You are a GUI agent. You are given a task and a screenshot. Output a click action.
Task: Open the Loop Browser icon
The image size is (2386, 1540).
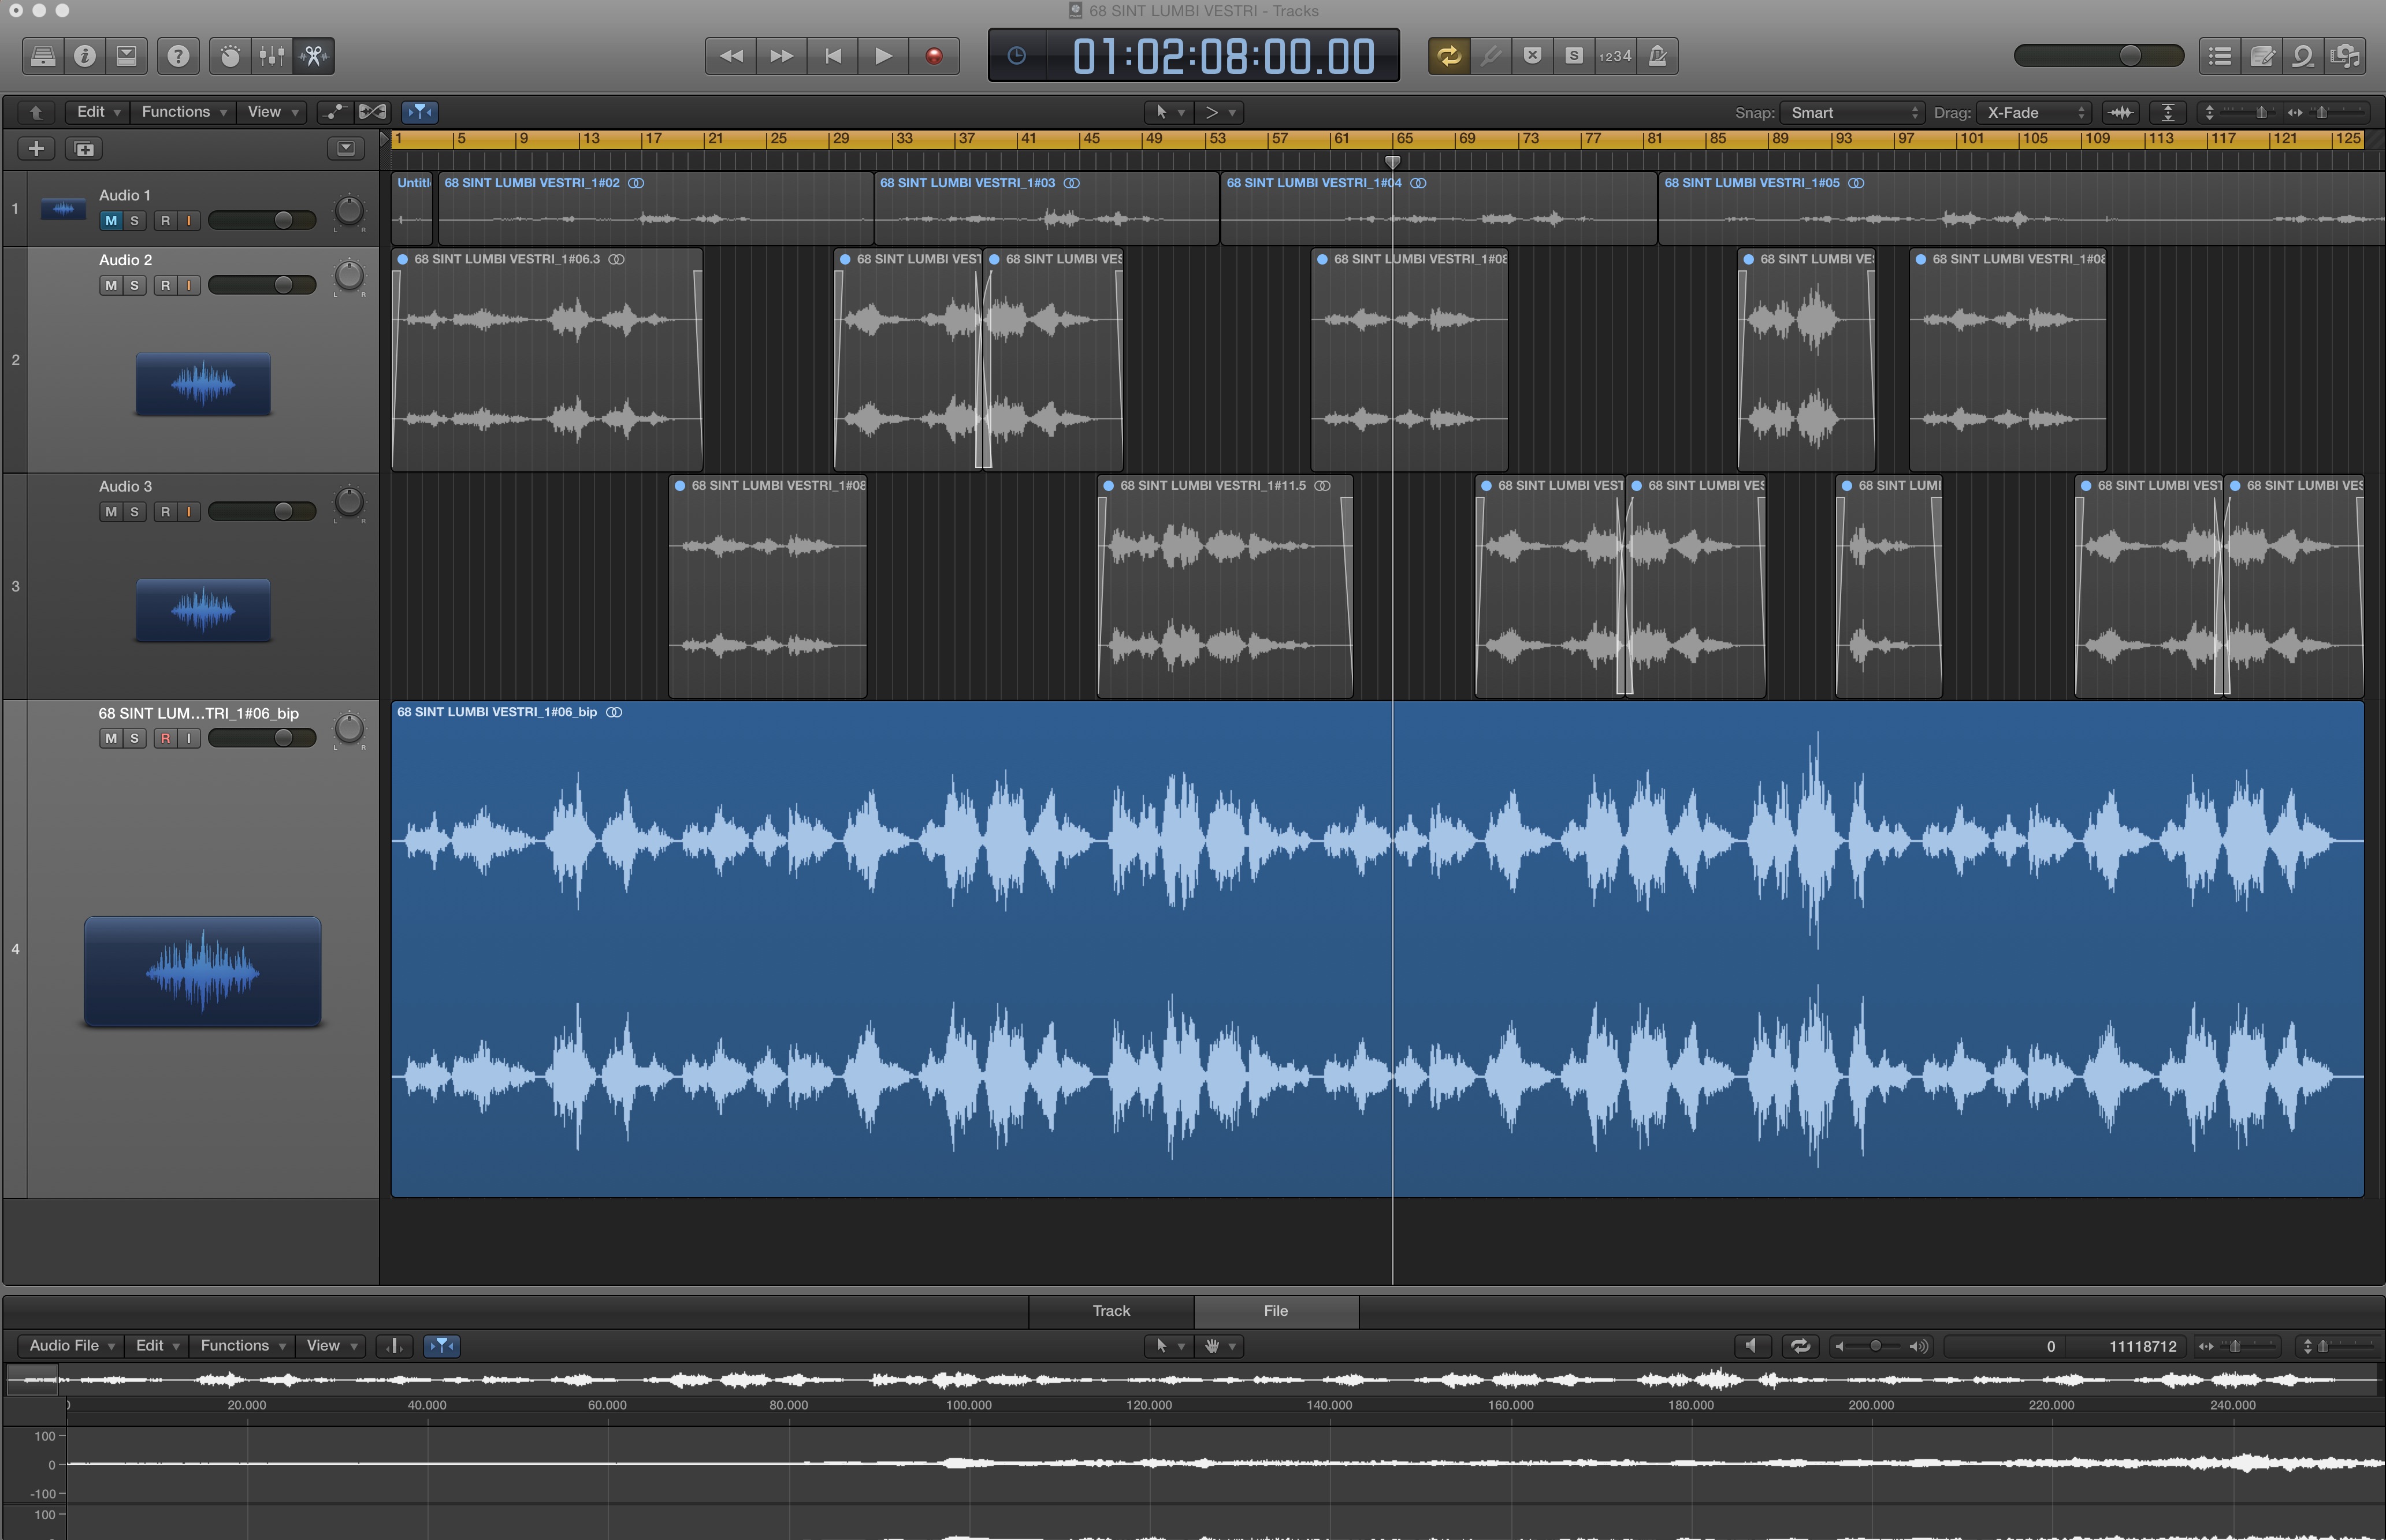(2303, 56)
